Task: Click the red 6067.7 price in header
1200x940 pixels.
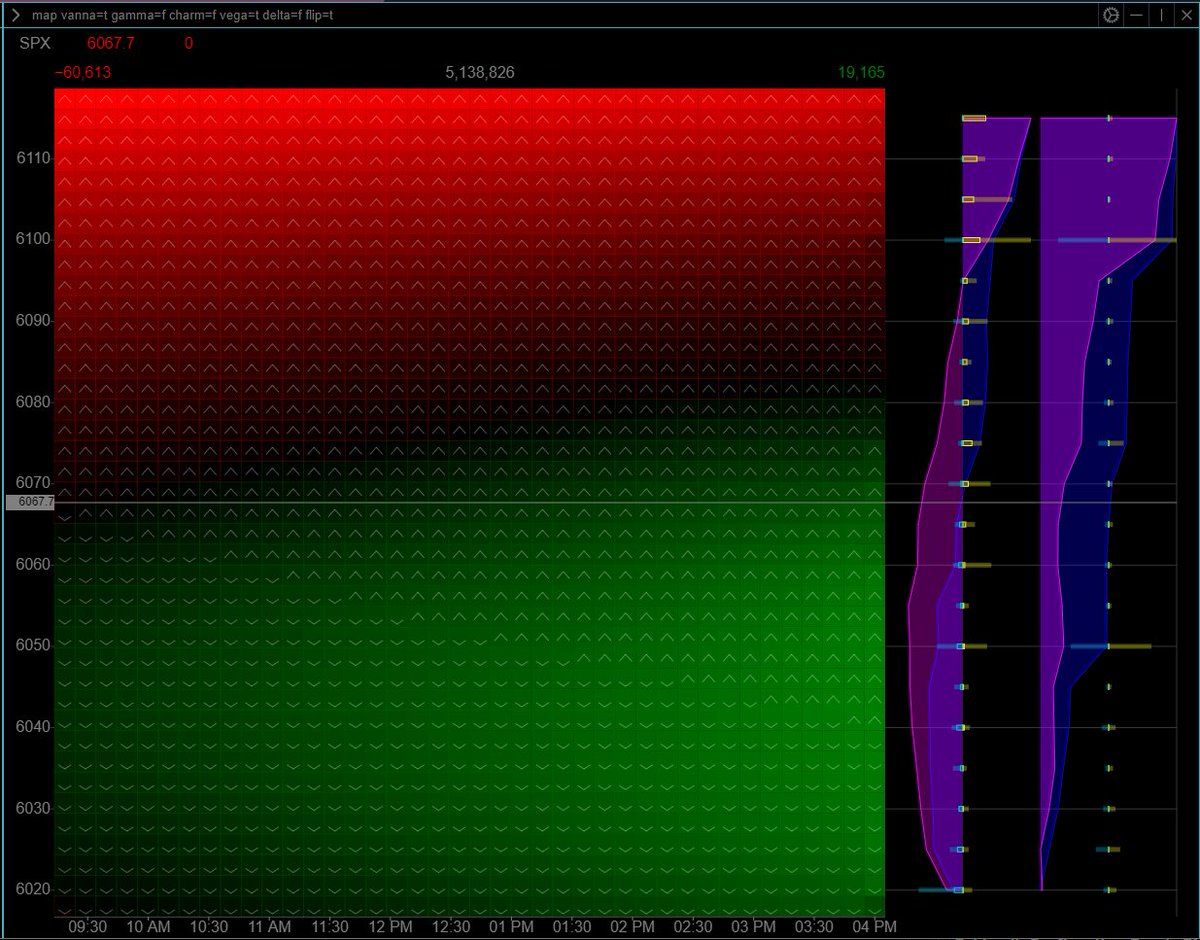Action: (111, 43)
